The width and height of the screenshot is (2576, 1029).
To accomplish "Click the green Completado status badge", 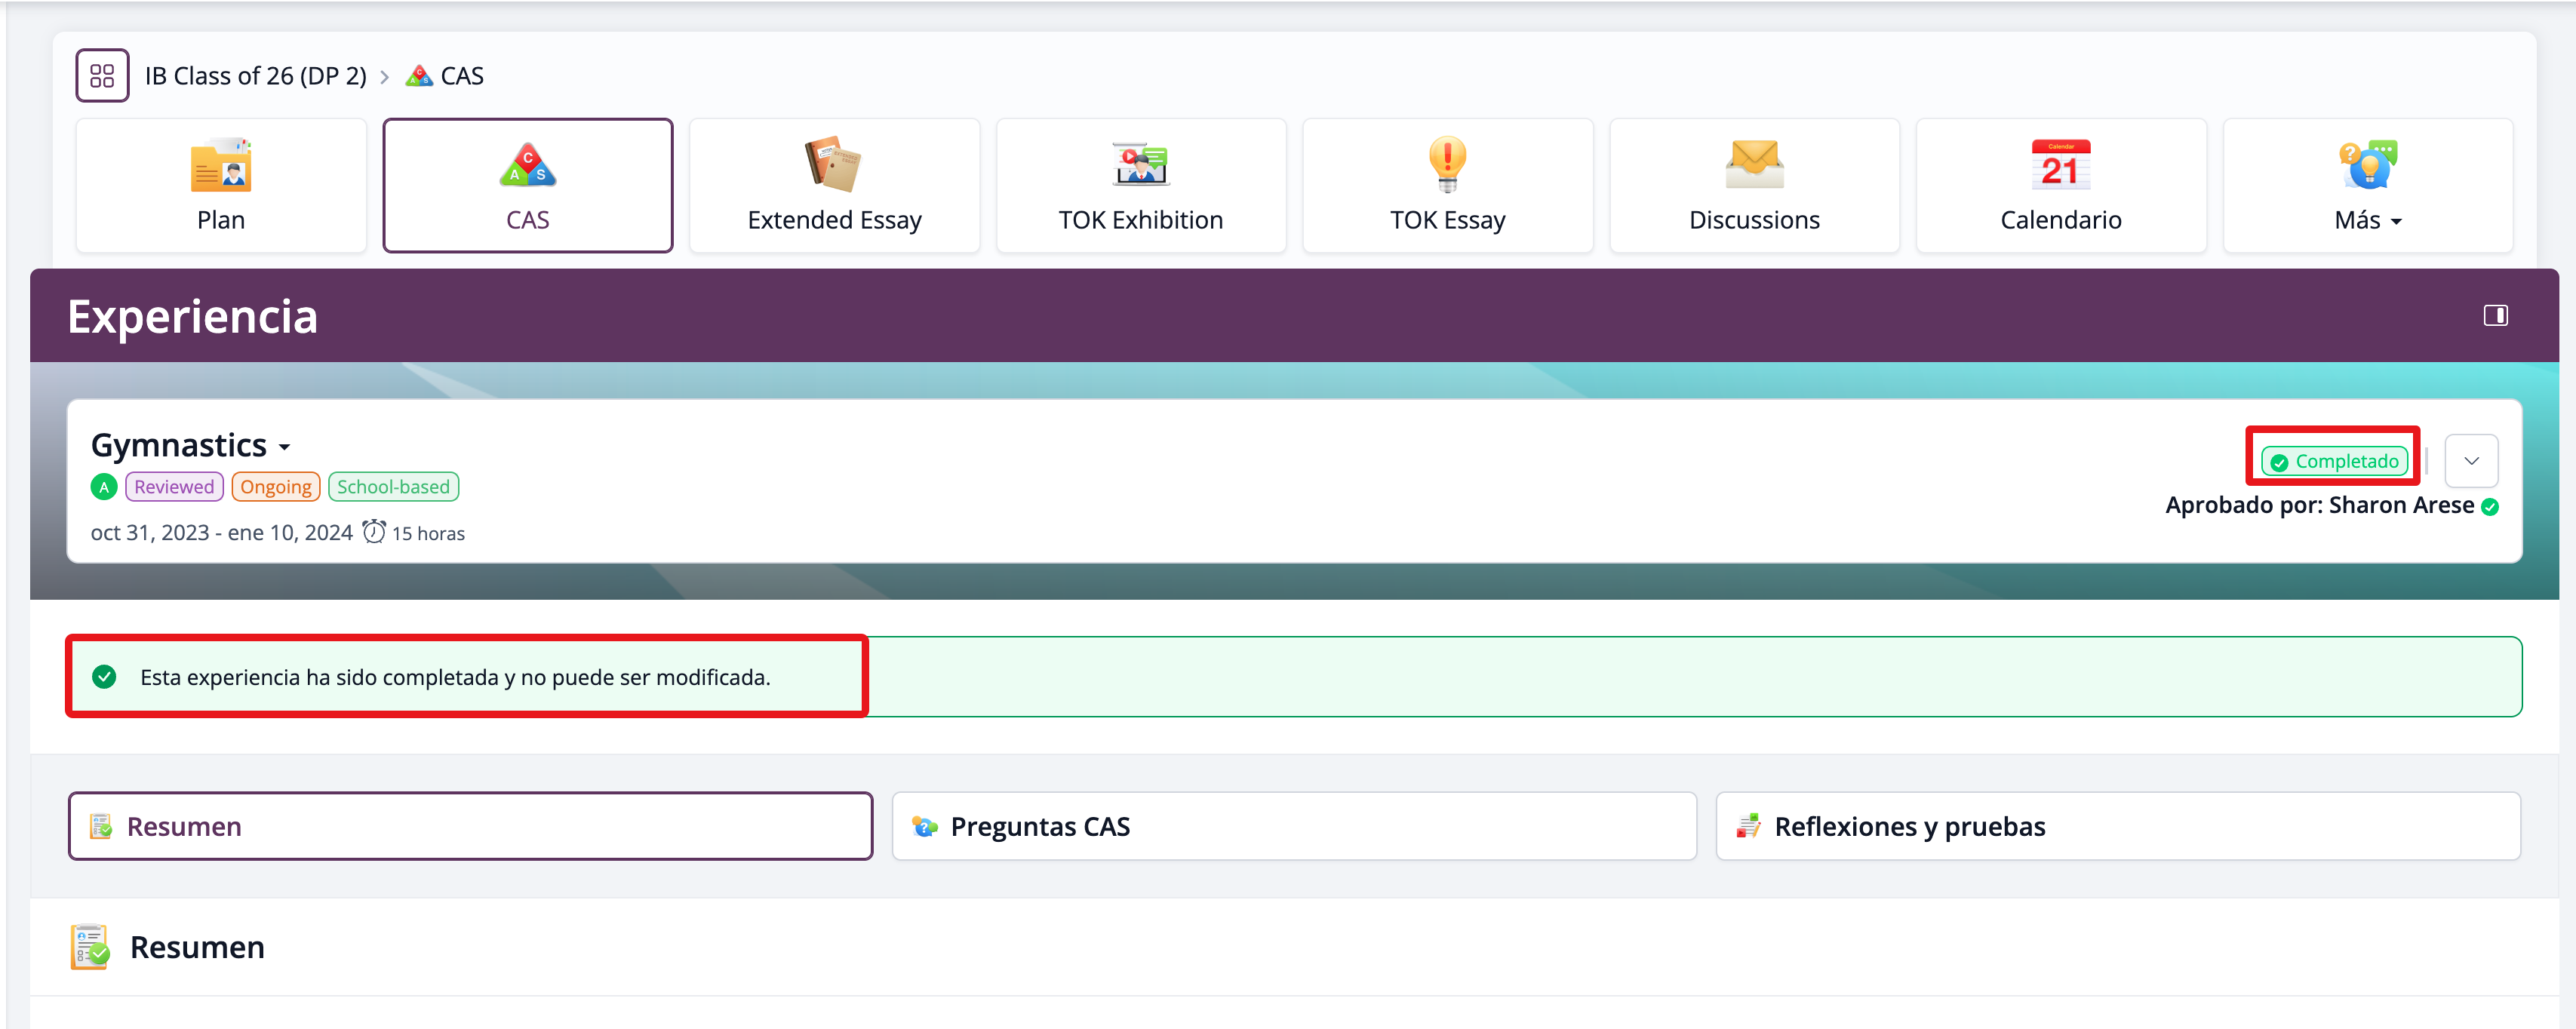I will 2334,461.
